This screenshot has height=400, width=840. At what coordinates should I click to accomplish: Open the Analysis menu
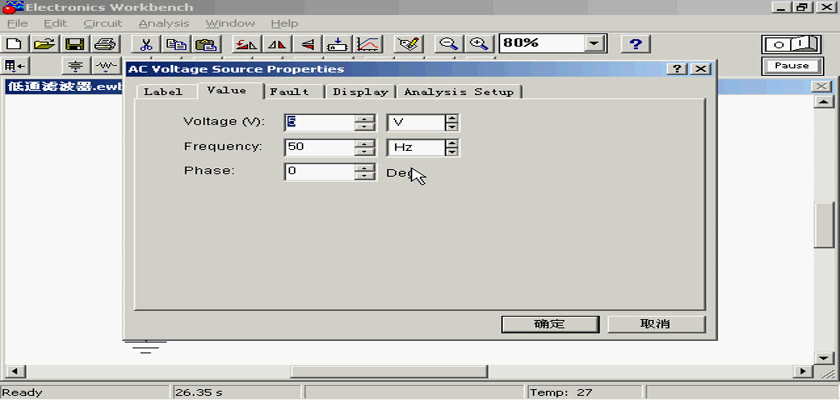click(164, 24)
